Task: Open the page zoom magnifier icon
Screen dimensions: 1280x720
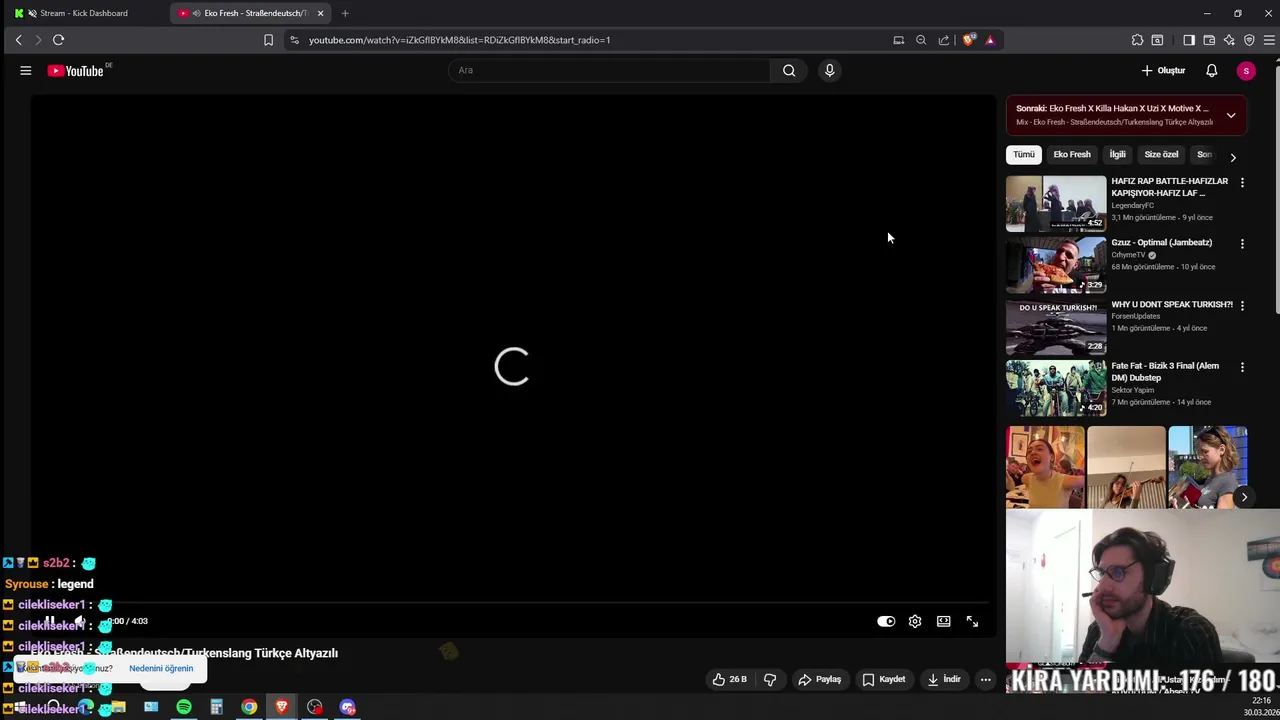Action: coord(921,40)
